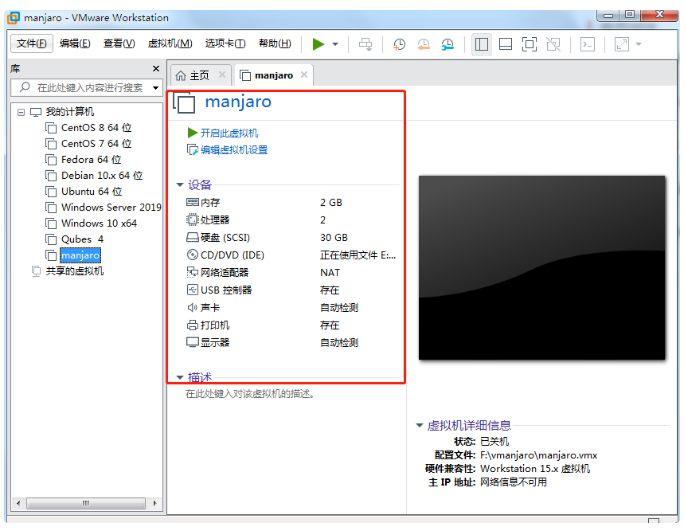
Task: Collapse the 虚拟机详细信息 section
Action: tap(419, 425)
